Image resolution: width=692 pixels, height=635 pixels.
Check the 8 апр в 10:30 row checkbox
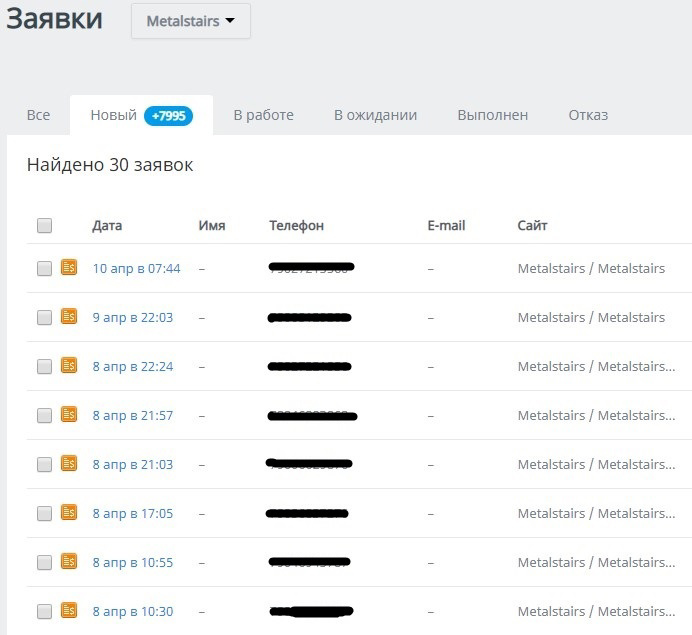(45, 611)
